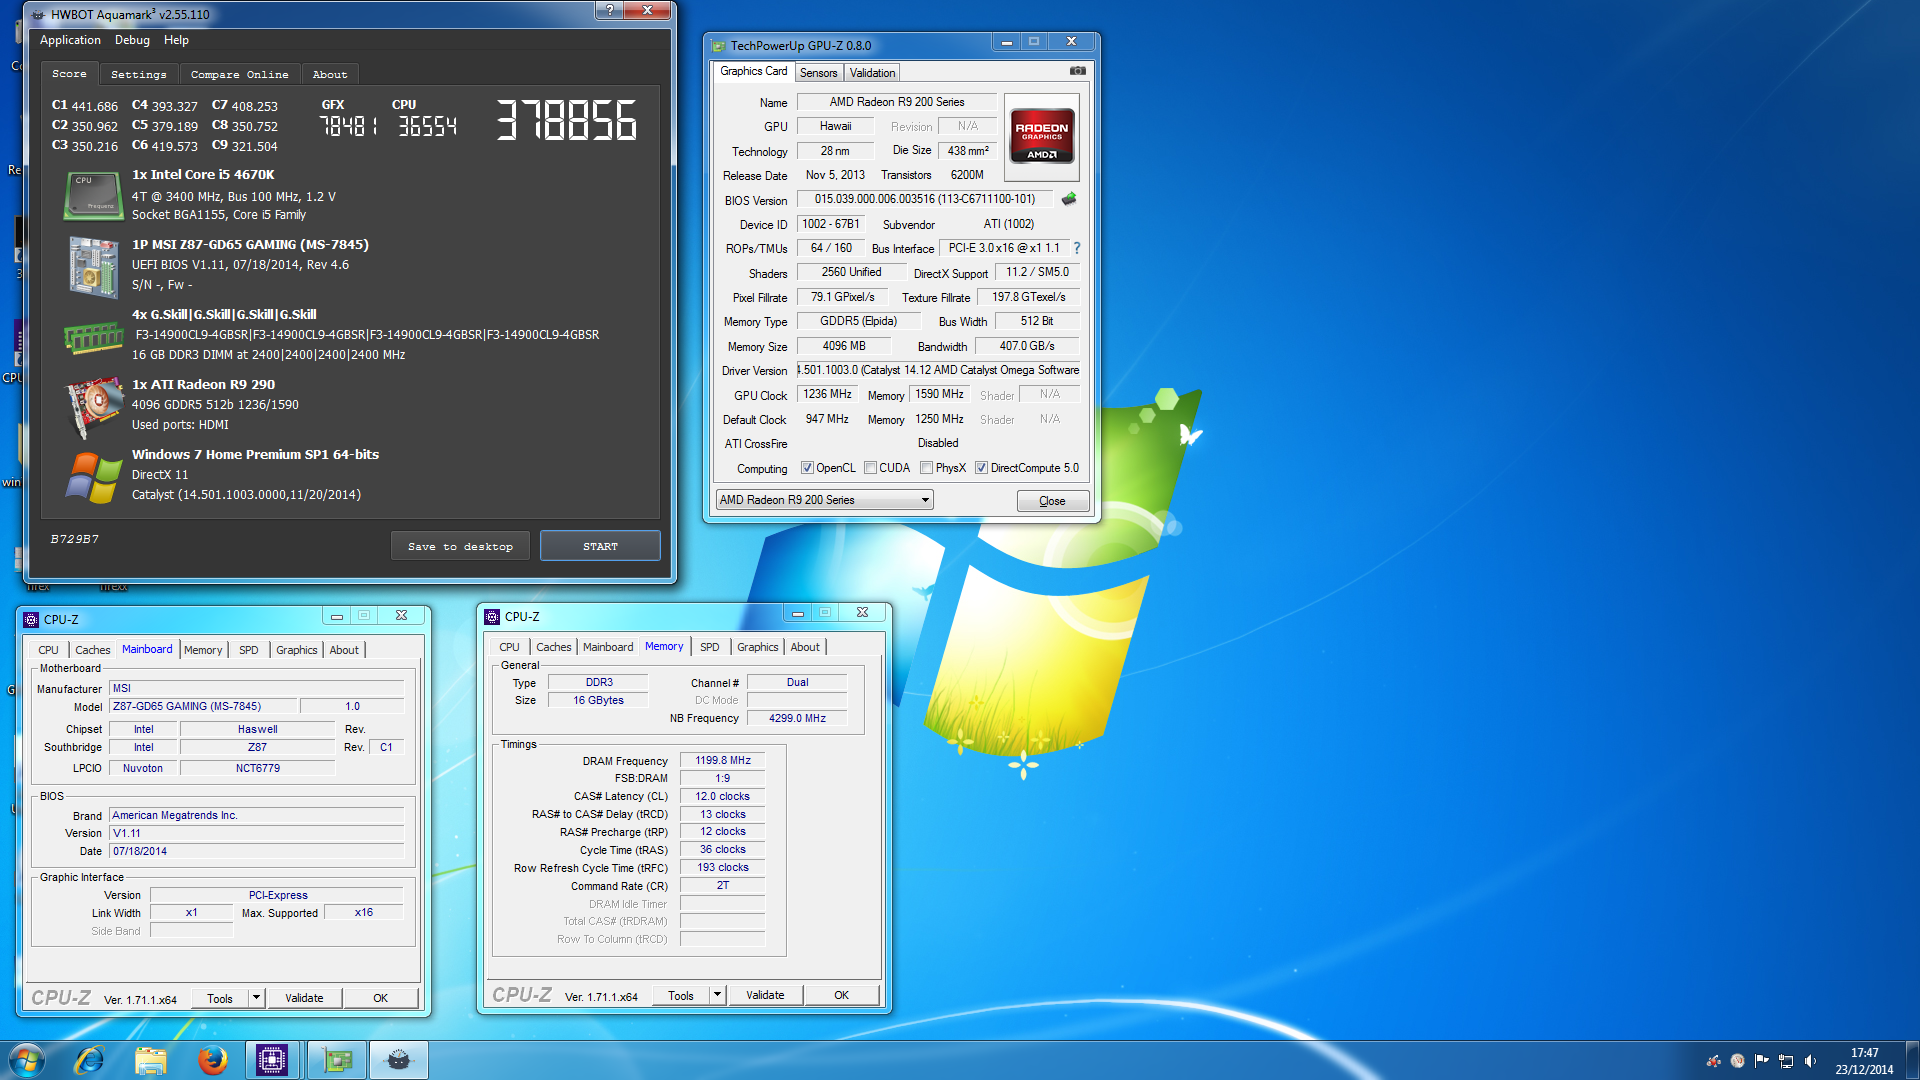Open the AMD Radeon R9 200 Series dropdown
This screenshot has width=1920, height=1080.
click(824, 500)
